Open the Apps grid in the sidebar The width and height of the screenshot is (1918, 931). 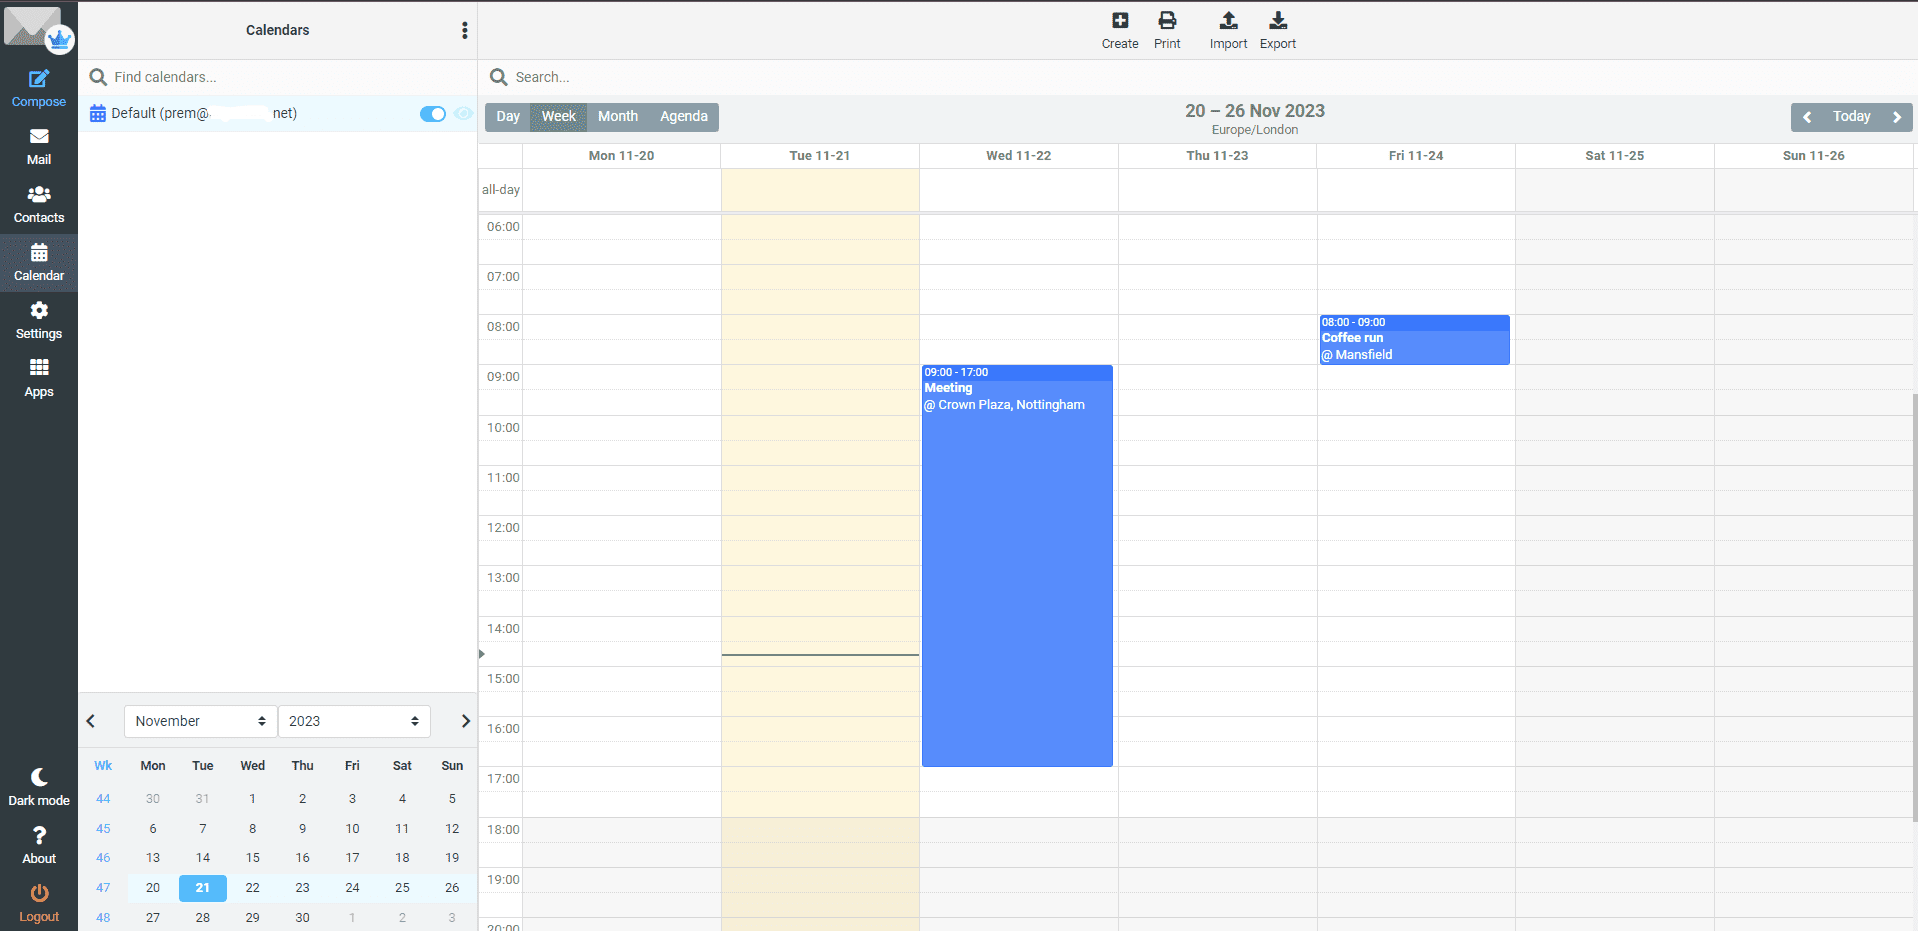tap(39, 379)
